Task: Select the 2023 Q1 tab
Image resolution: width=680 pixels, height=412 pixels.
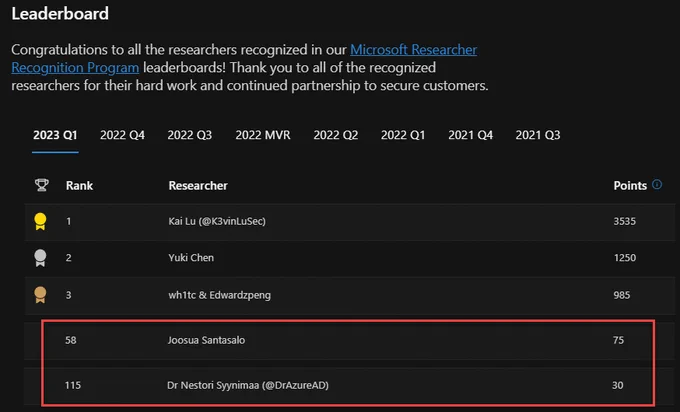Action: [55, 135]
